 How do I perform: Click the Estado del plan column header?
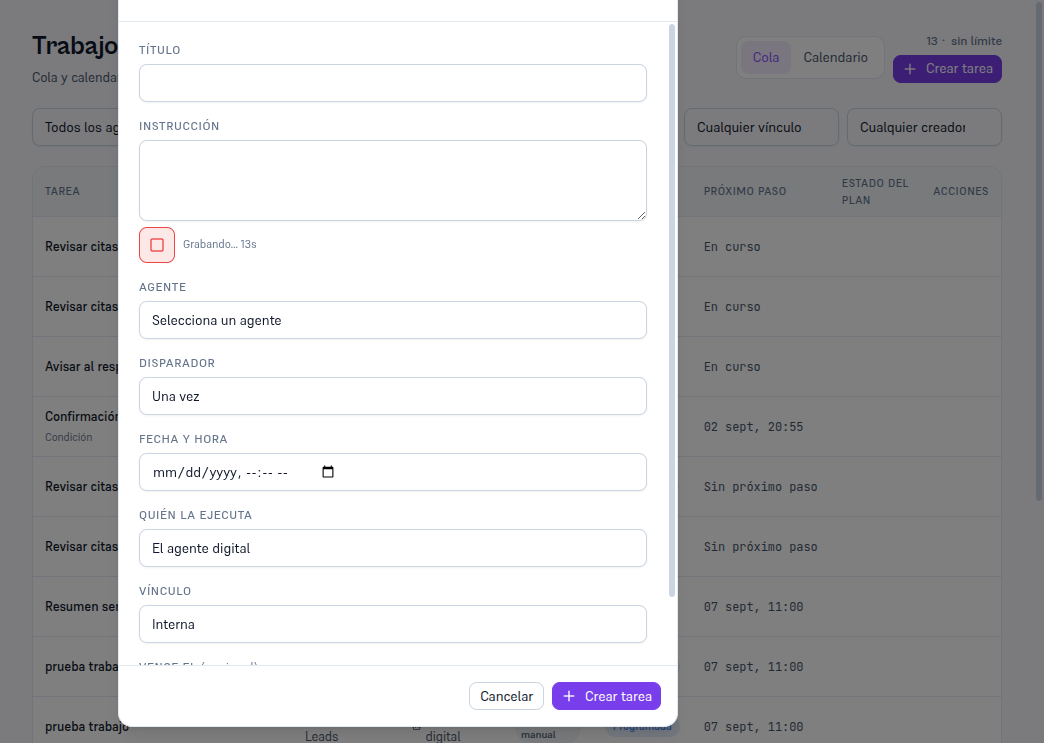875,191
